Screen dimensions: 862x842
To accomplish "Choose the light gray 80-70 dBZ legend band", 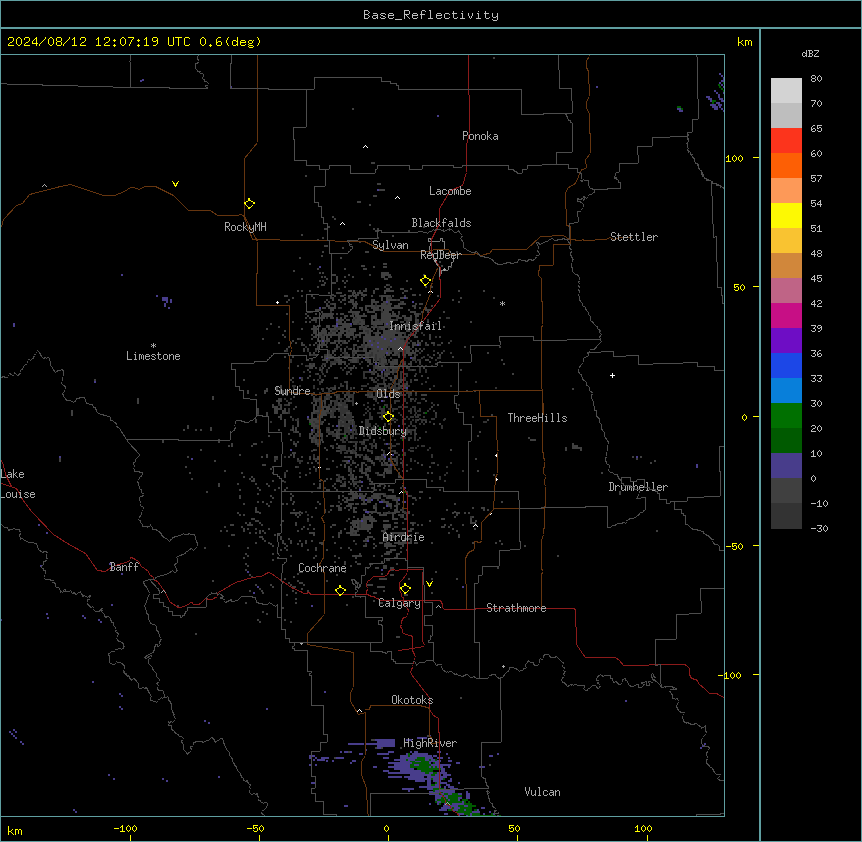I will point(786,91).
